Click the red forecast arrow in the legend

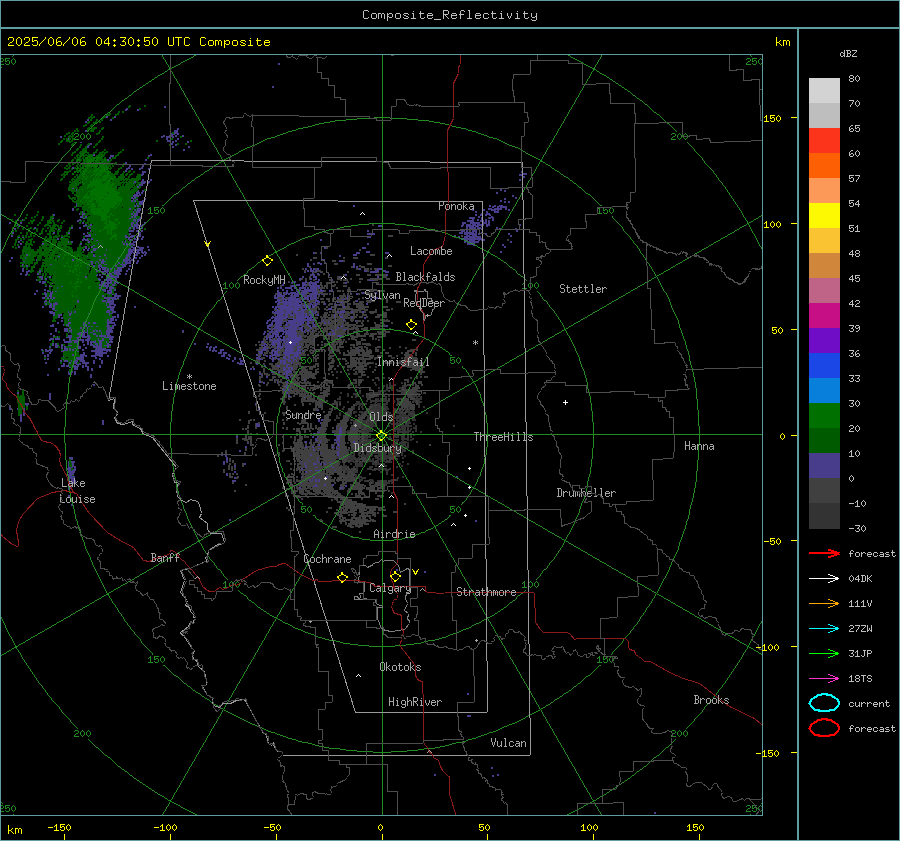coord(824,553)
